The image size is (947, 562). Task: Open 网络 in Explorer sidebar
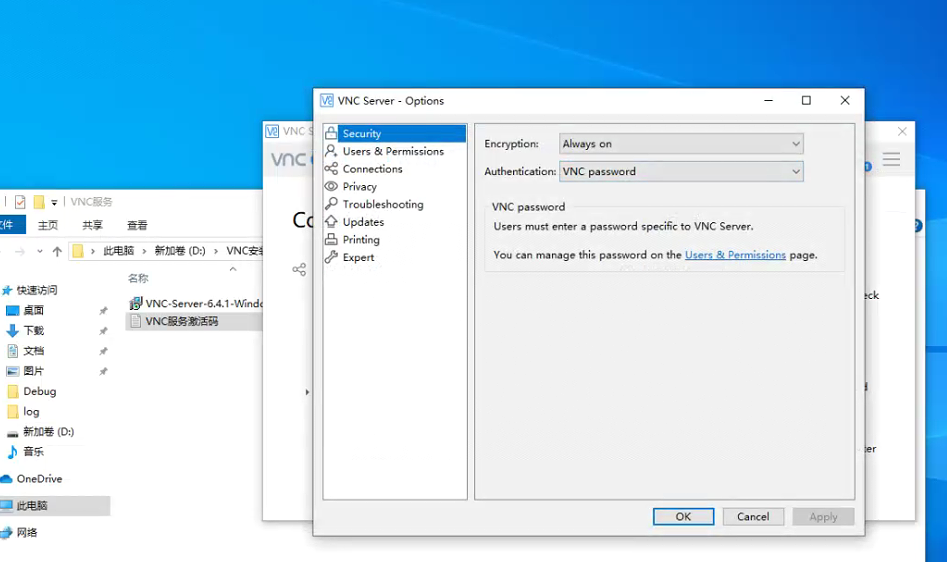[x=27, y=532]
